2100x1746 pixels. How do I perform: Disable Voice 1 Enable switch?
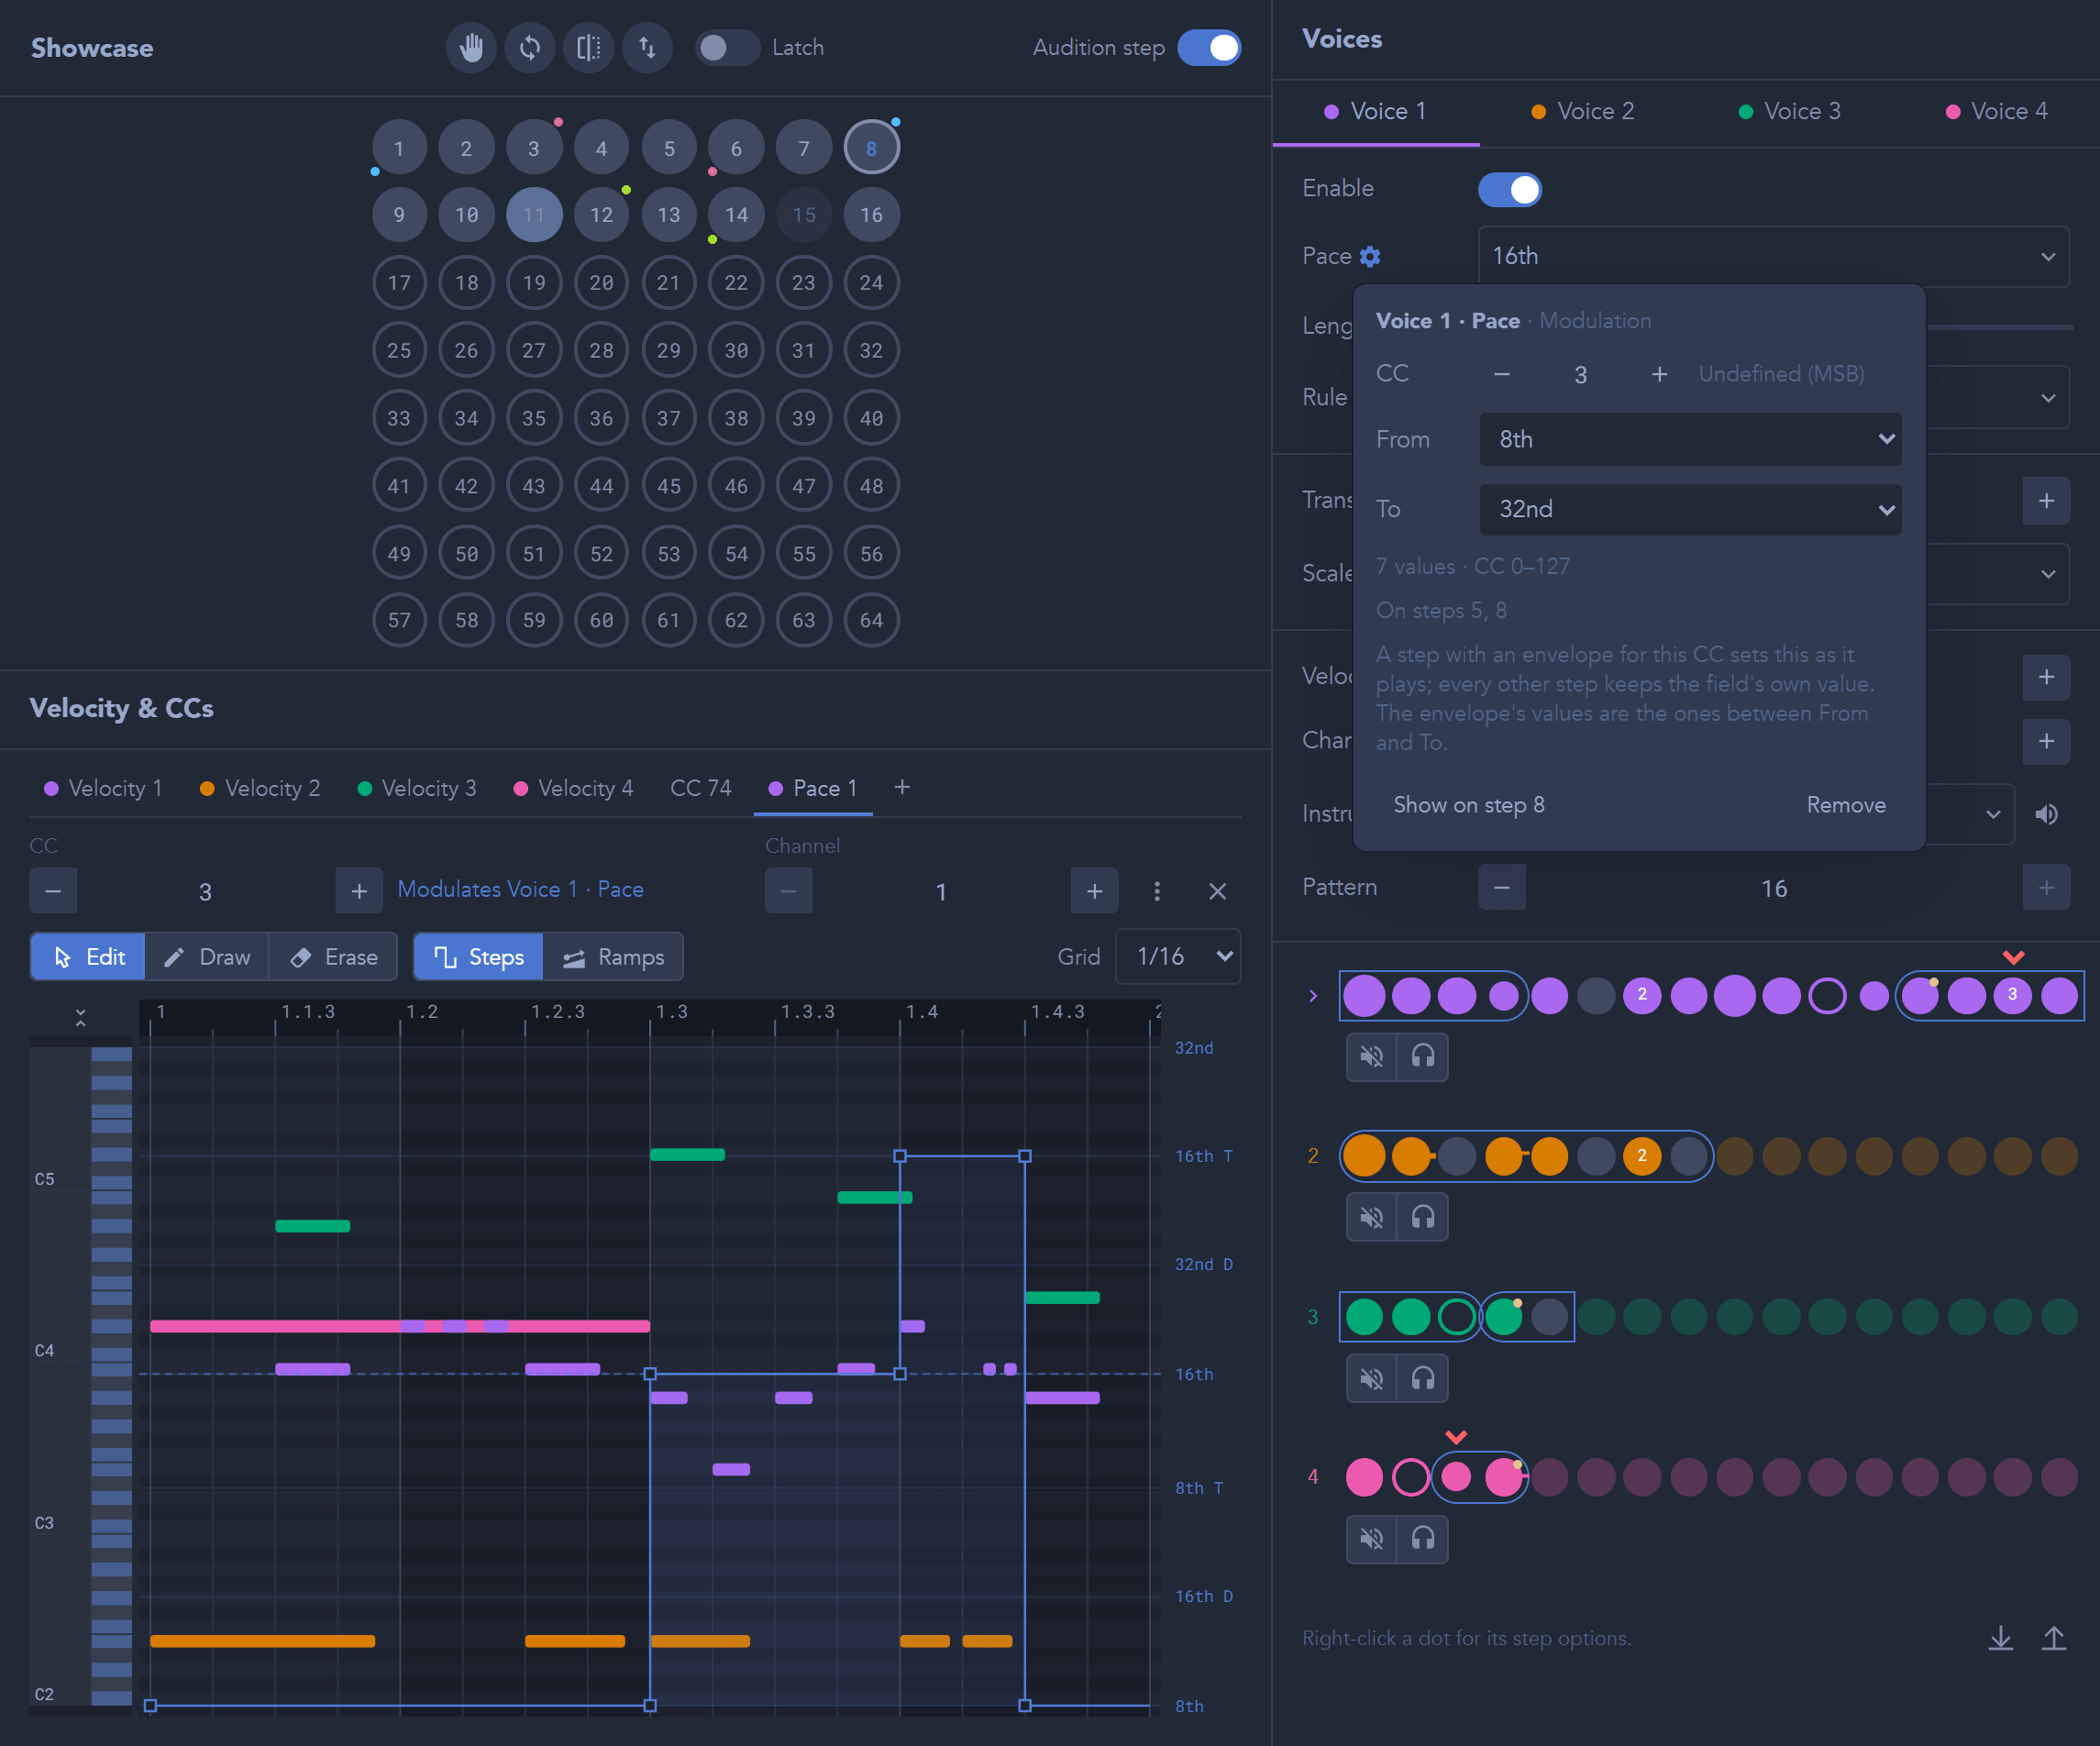(x=1510, y=189)
